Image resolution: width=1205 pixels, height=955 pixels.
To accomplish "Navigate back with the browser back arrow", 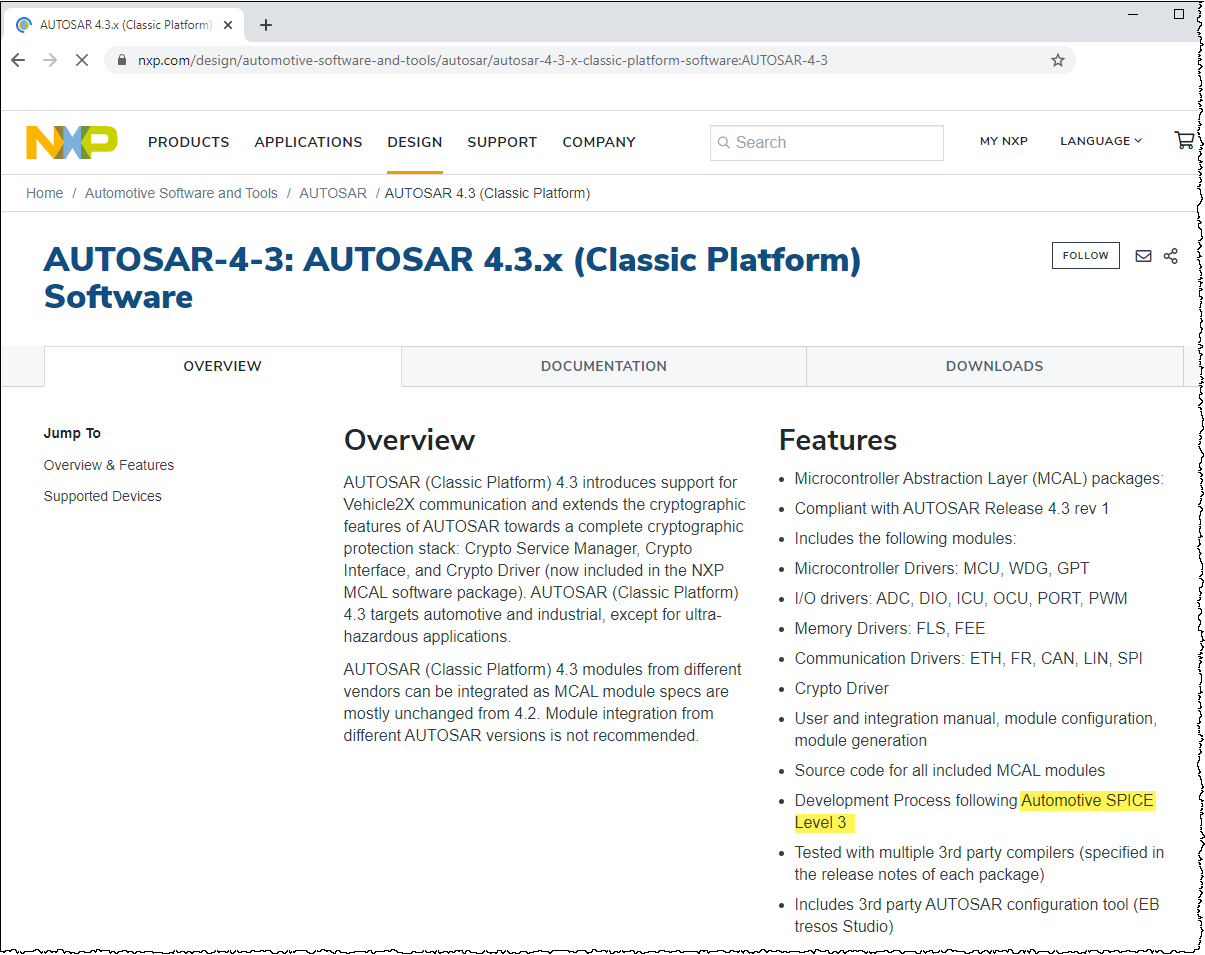I will click(18, 60).
